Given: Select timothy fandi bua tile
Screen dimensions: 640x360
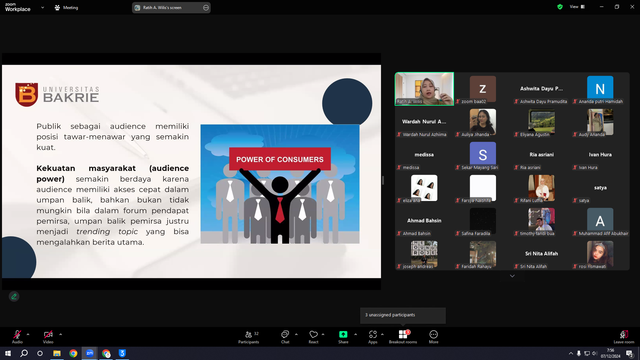Looking at the screenshot, I should [541, 221].
